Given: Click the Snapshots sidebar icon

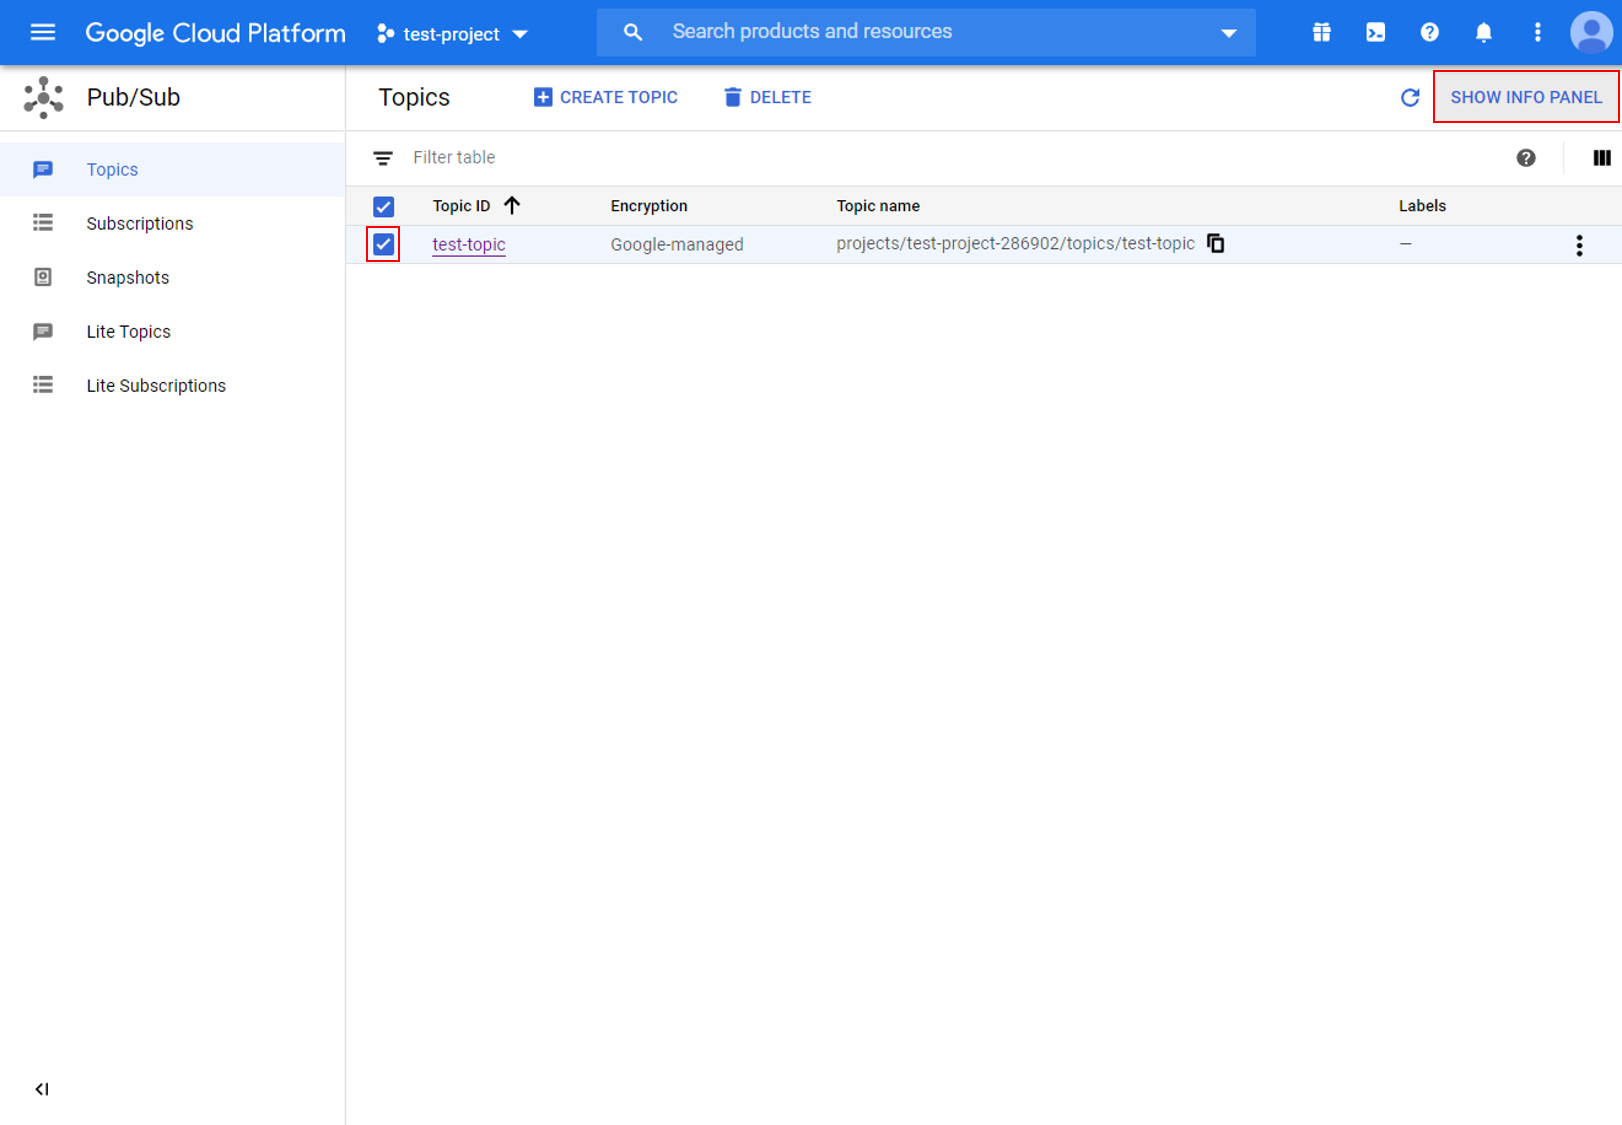Looking at the screenshot, I should (43, 277).
